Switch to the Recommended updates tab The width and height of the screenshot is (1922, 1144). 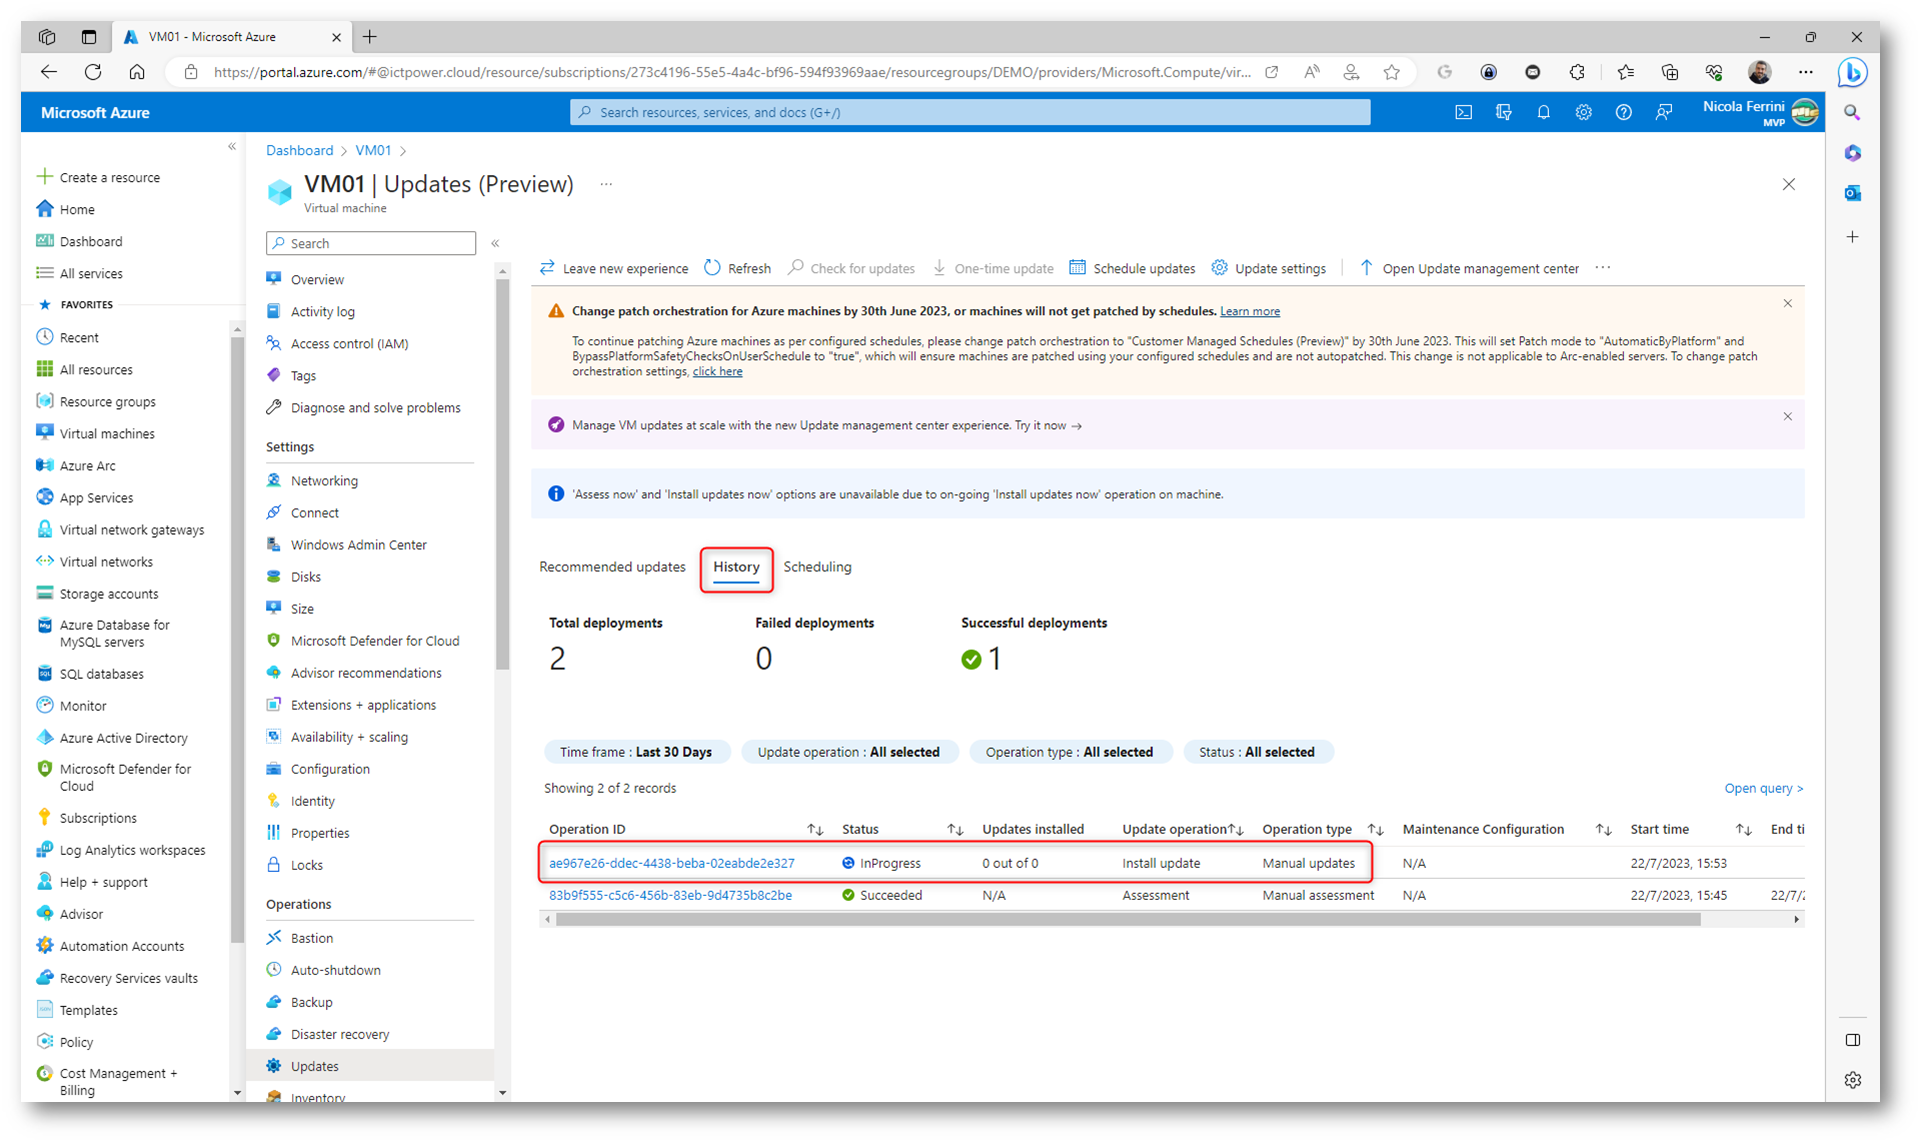tap(612, 567)
